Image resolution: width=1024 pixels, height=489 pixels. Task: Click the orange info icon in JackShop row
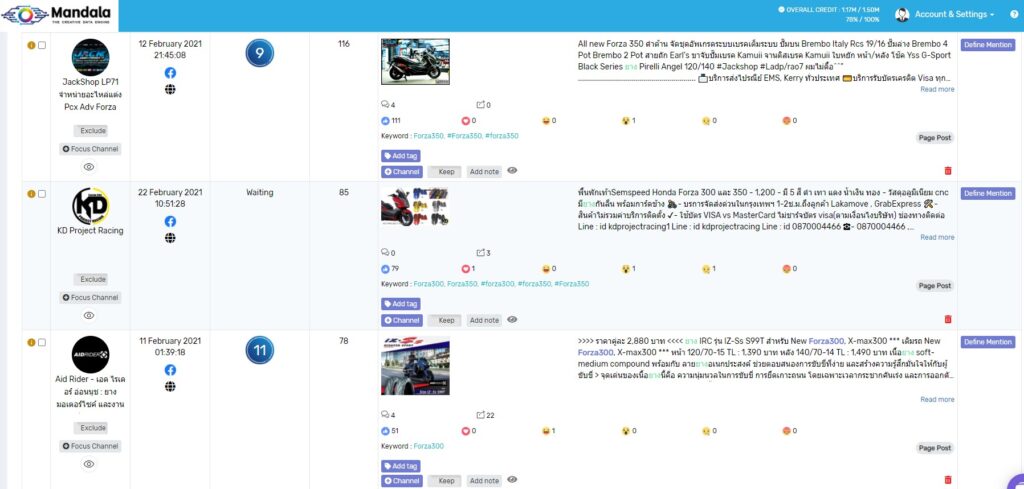coord(31,46)
